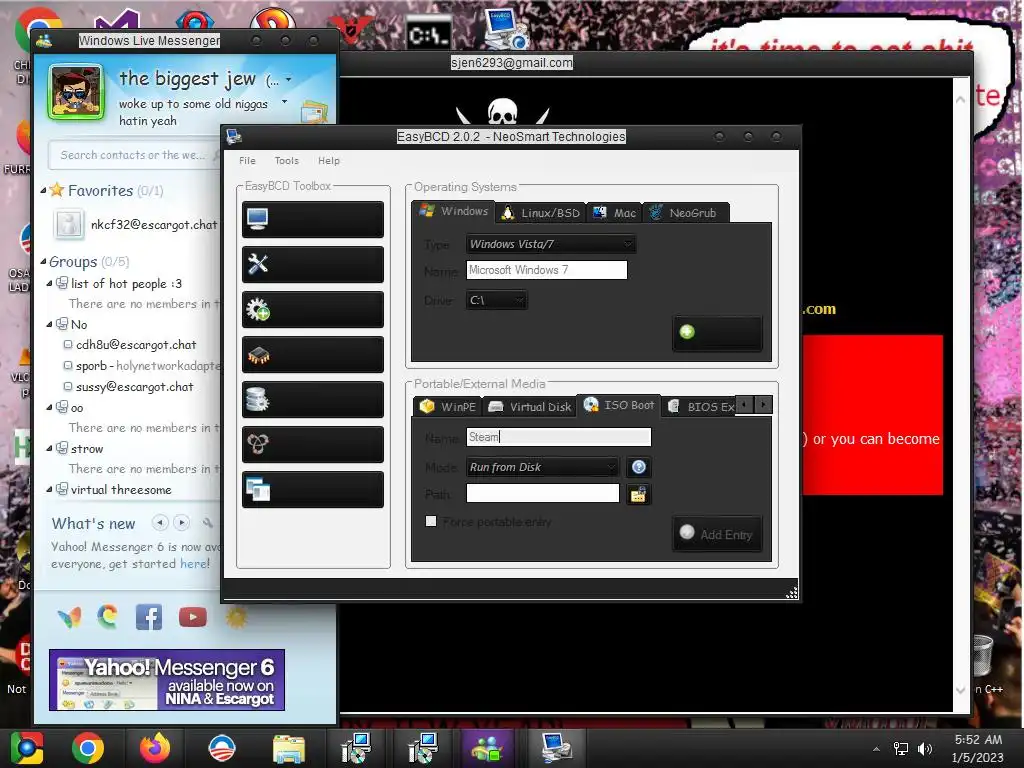Open the Recycle Bin on the desktop
This screenshot has width=1024, height=768.
pyautogui.click(x=982, y=656)
